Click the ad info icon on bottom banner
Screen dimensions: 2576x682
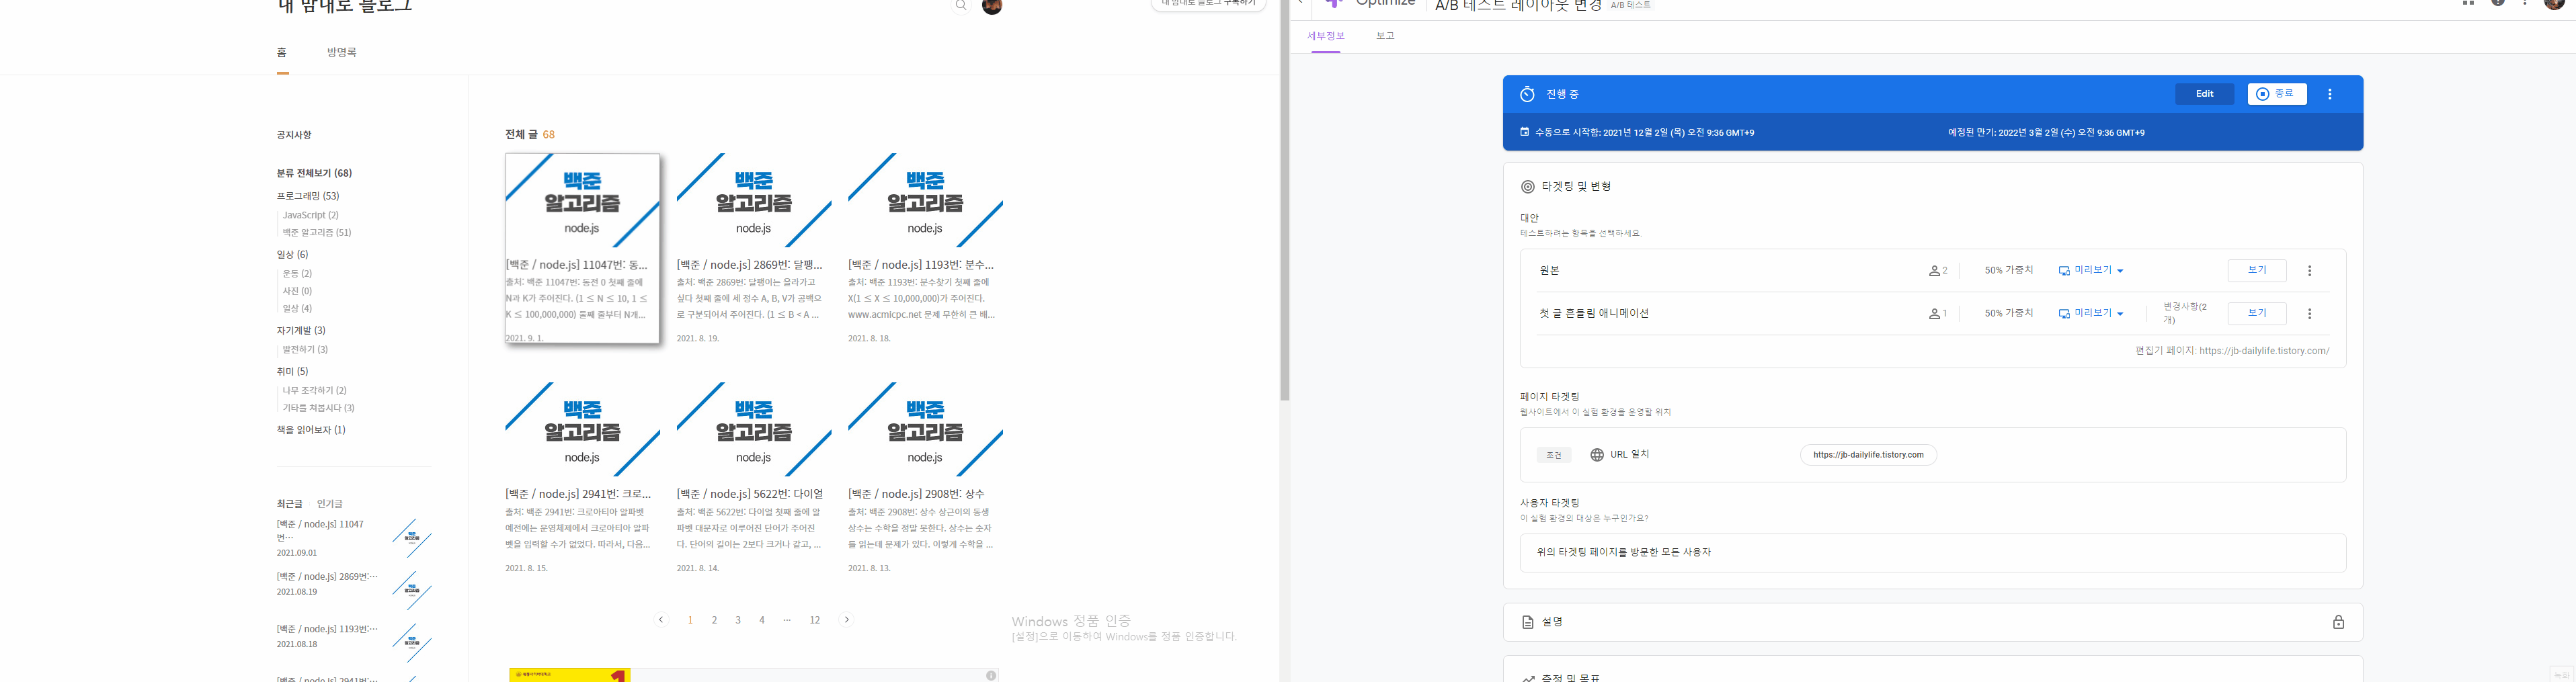pyautogui.click(x=991, y=676)
